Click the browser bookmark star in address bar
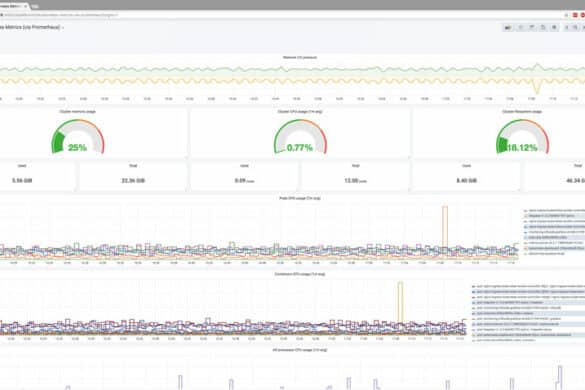The height and width of the screenshot is (390, 585). tap(566, 15)
